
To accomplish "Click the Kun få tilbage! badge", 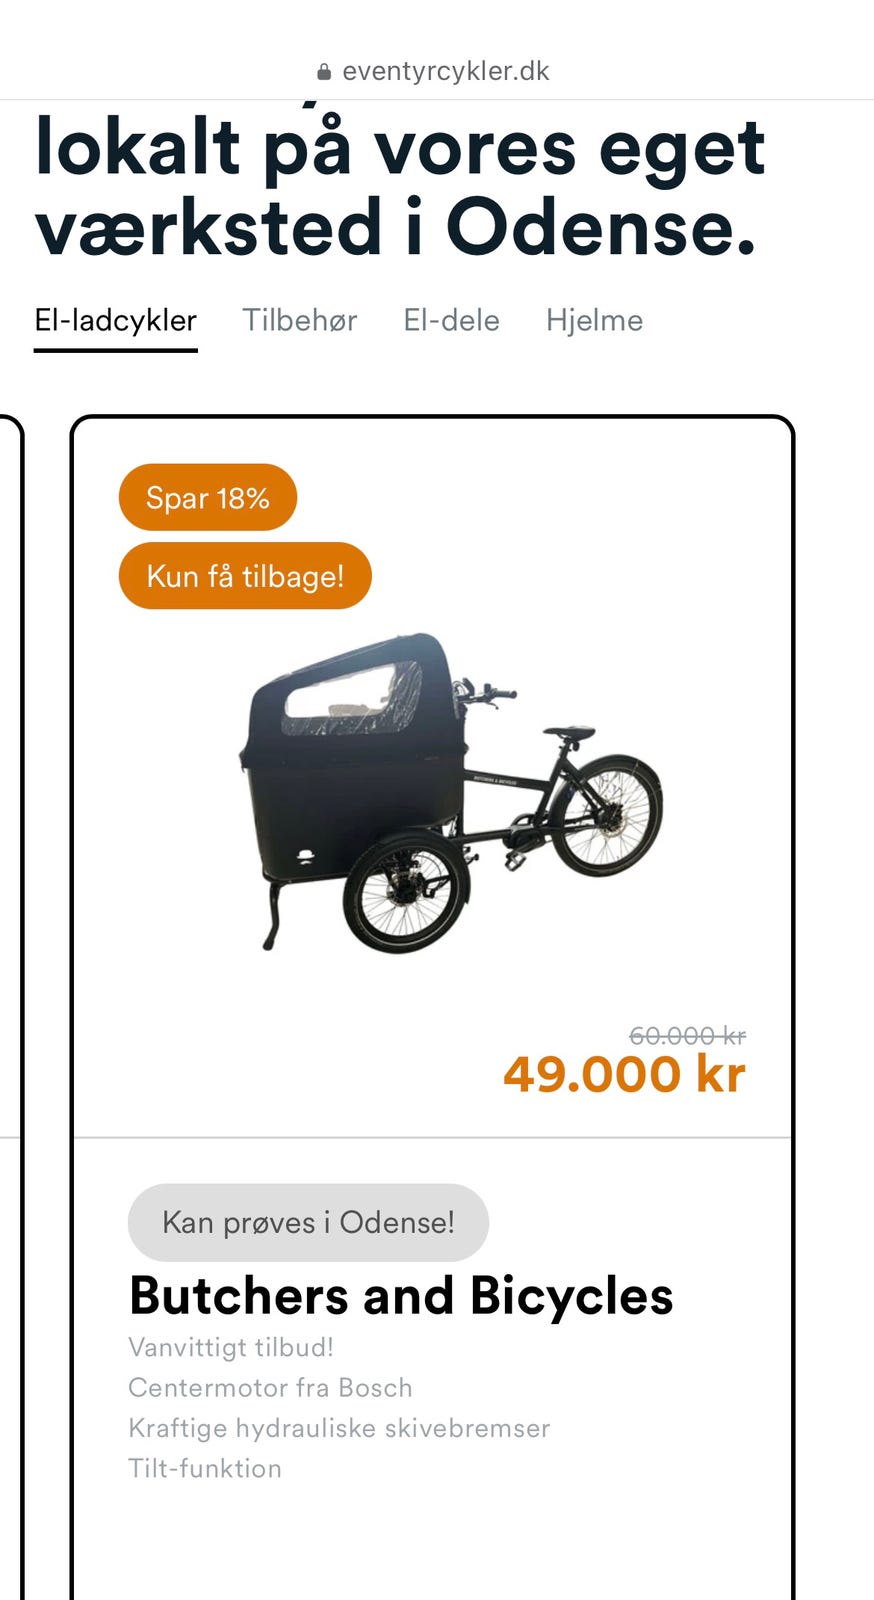I will pos(245,575).
